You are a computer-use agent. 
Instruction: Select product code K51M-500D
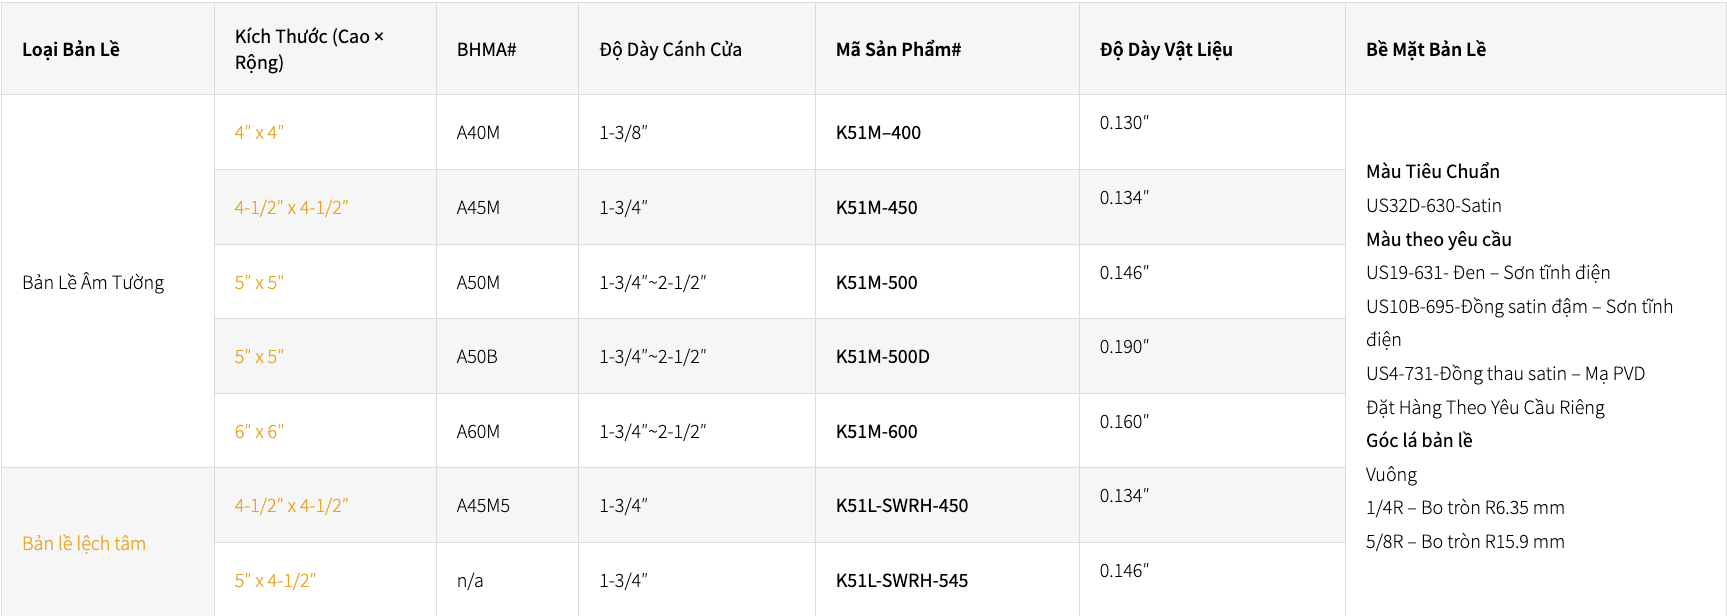coord(882,357)
